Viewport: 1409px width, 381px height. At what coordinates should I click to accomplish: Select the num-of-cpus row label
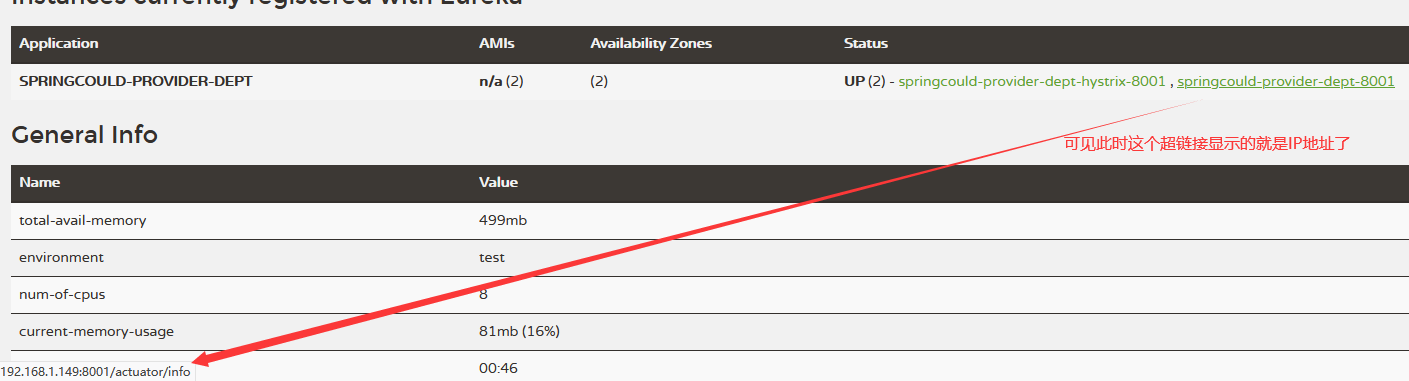[62, 294]
